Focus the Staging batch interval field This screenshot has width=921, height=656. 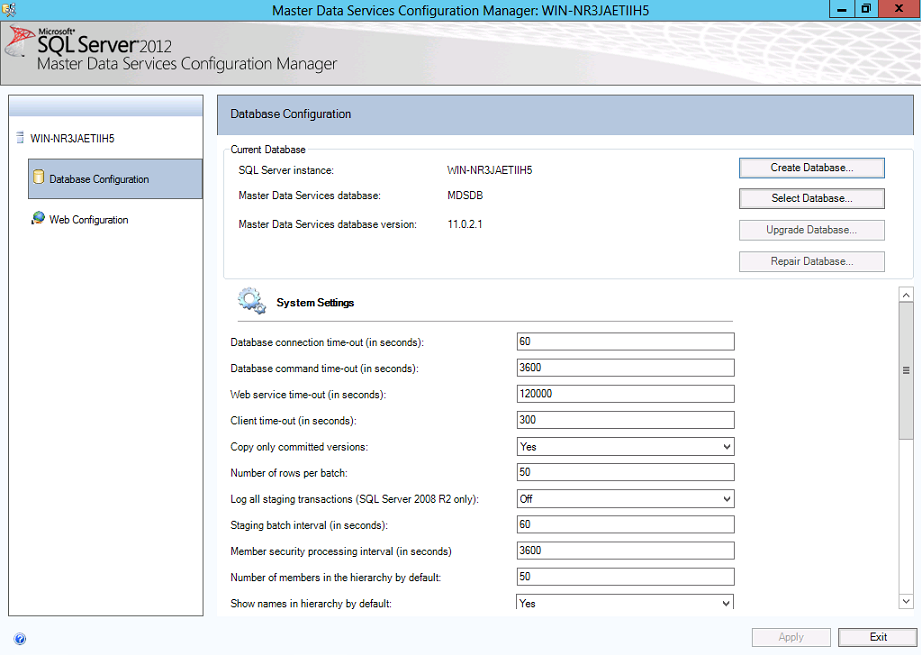[626, 524]
